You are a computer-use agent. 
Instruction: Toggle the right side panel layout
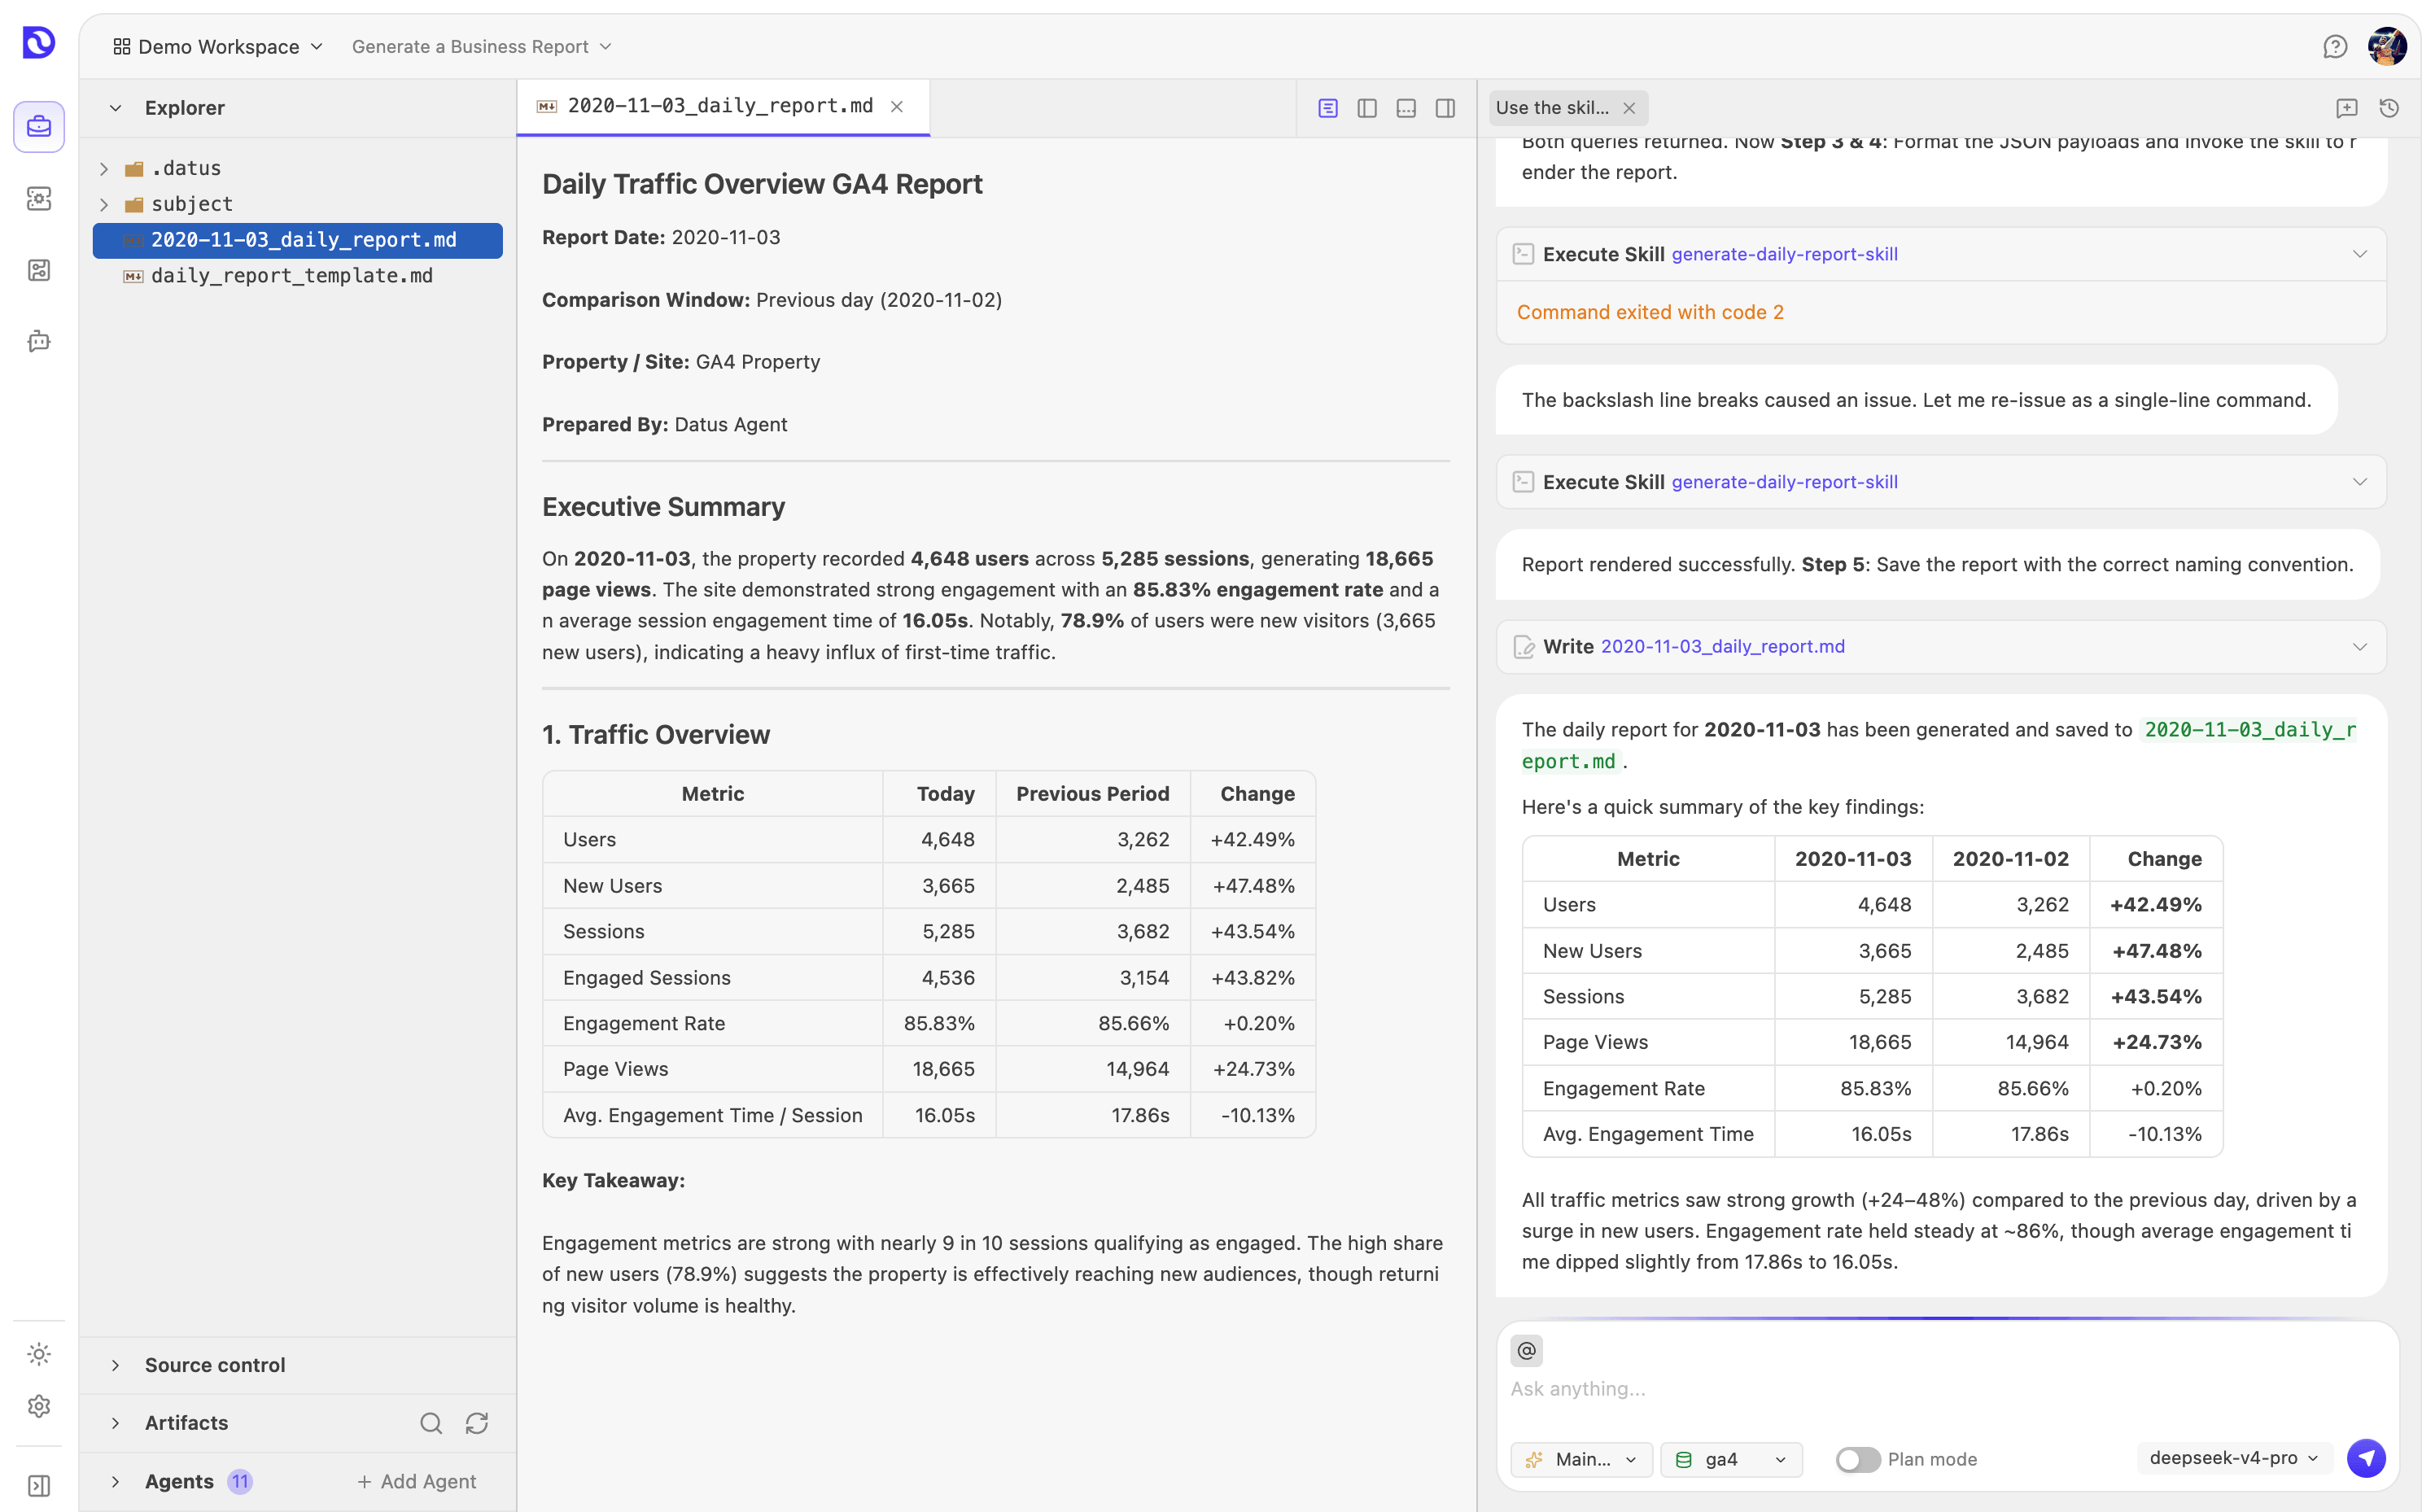1445,108
